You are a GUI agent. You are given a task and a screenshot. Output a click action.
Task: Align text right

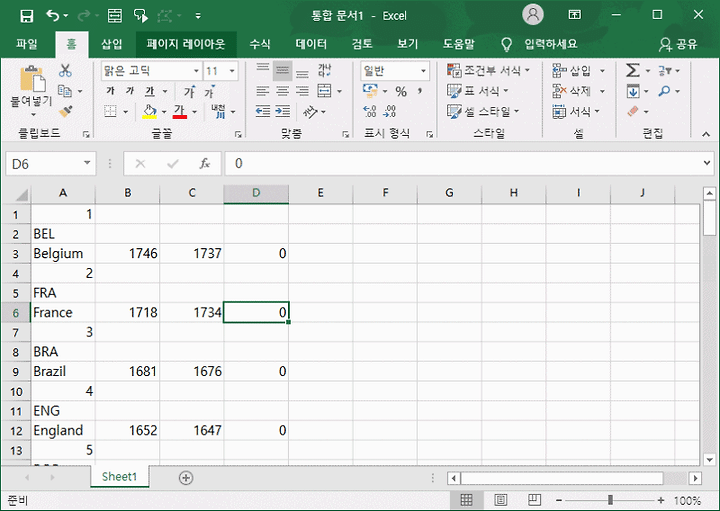[302, 91]
